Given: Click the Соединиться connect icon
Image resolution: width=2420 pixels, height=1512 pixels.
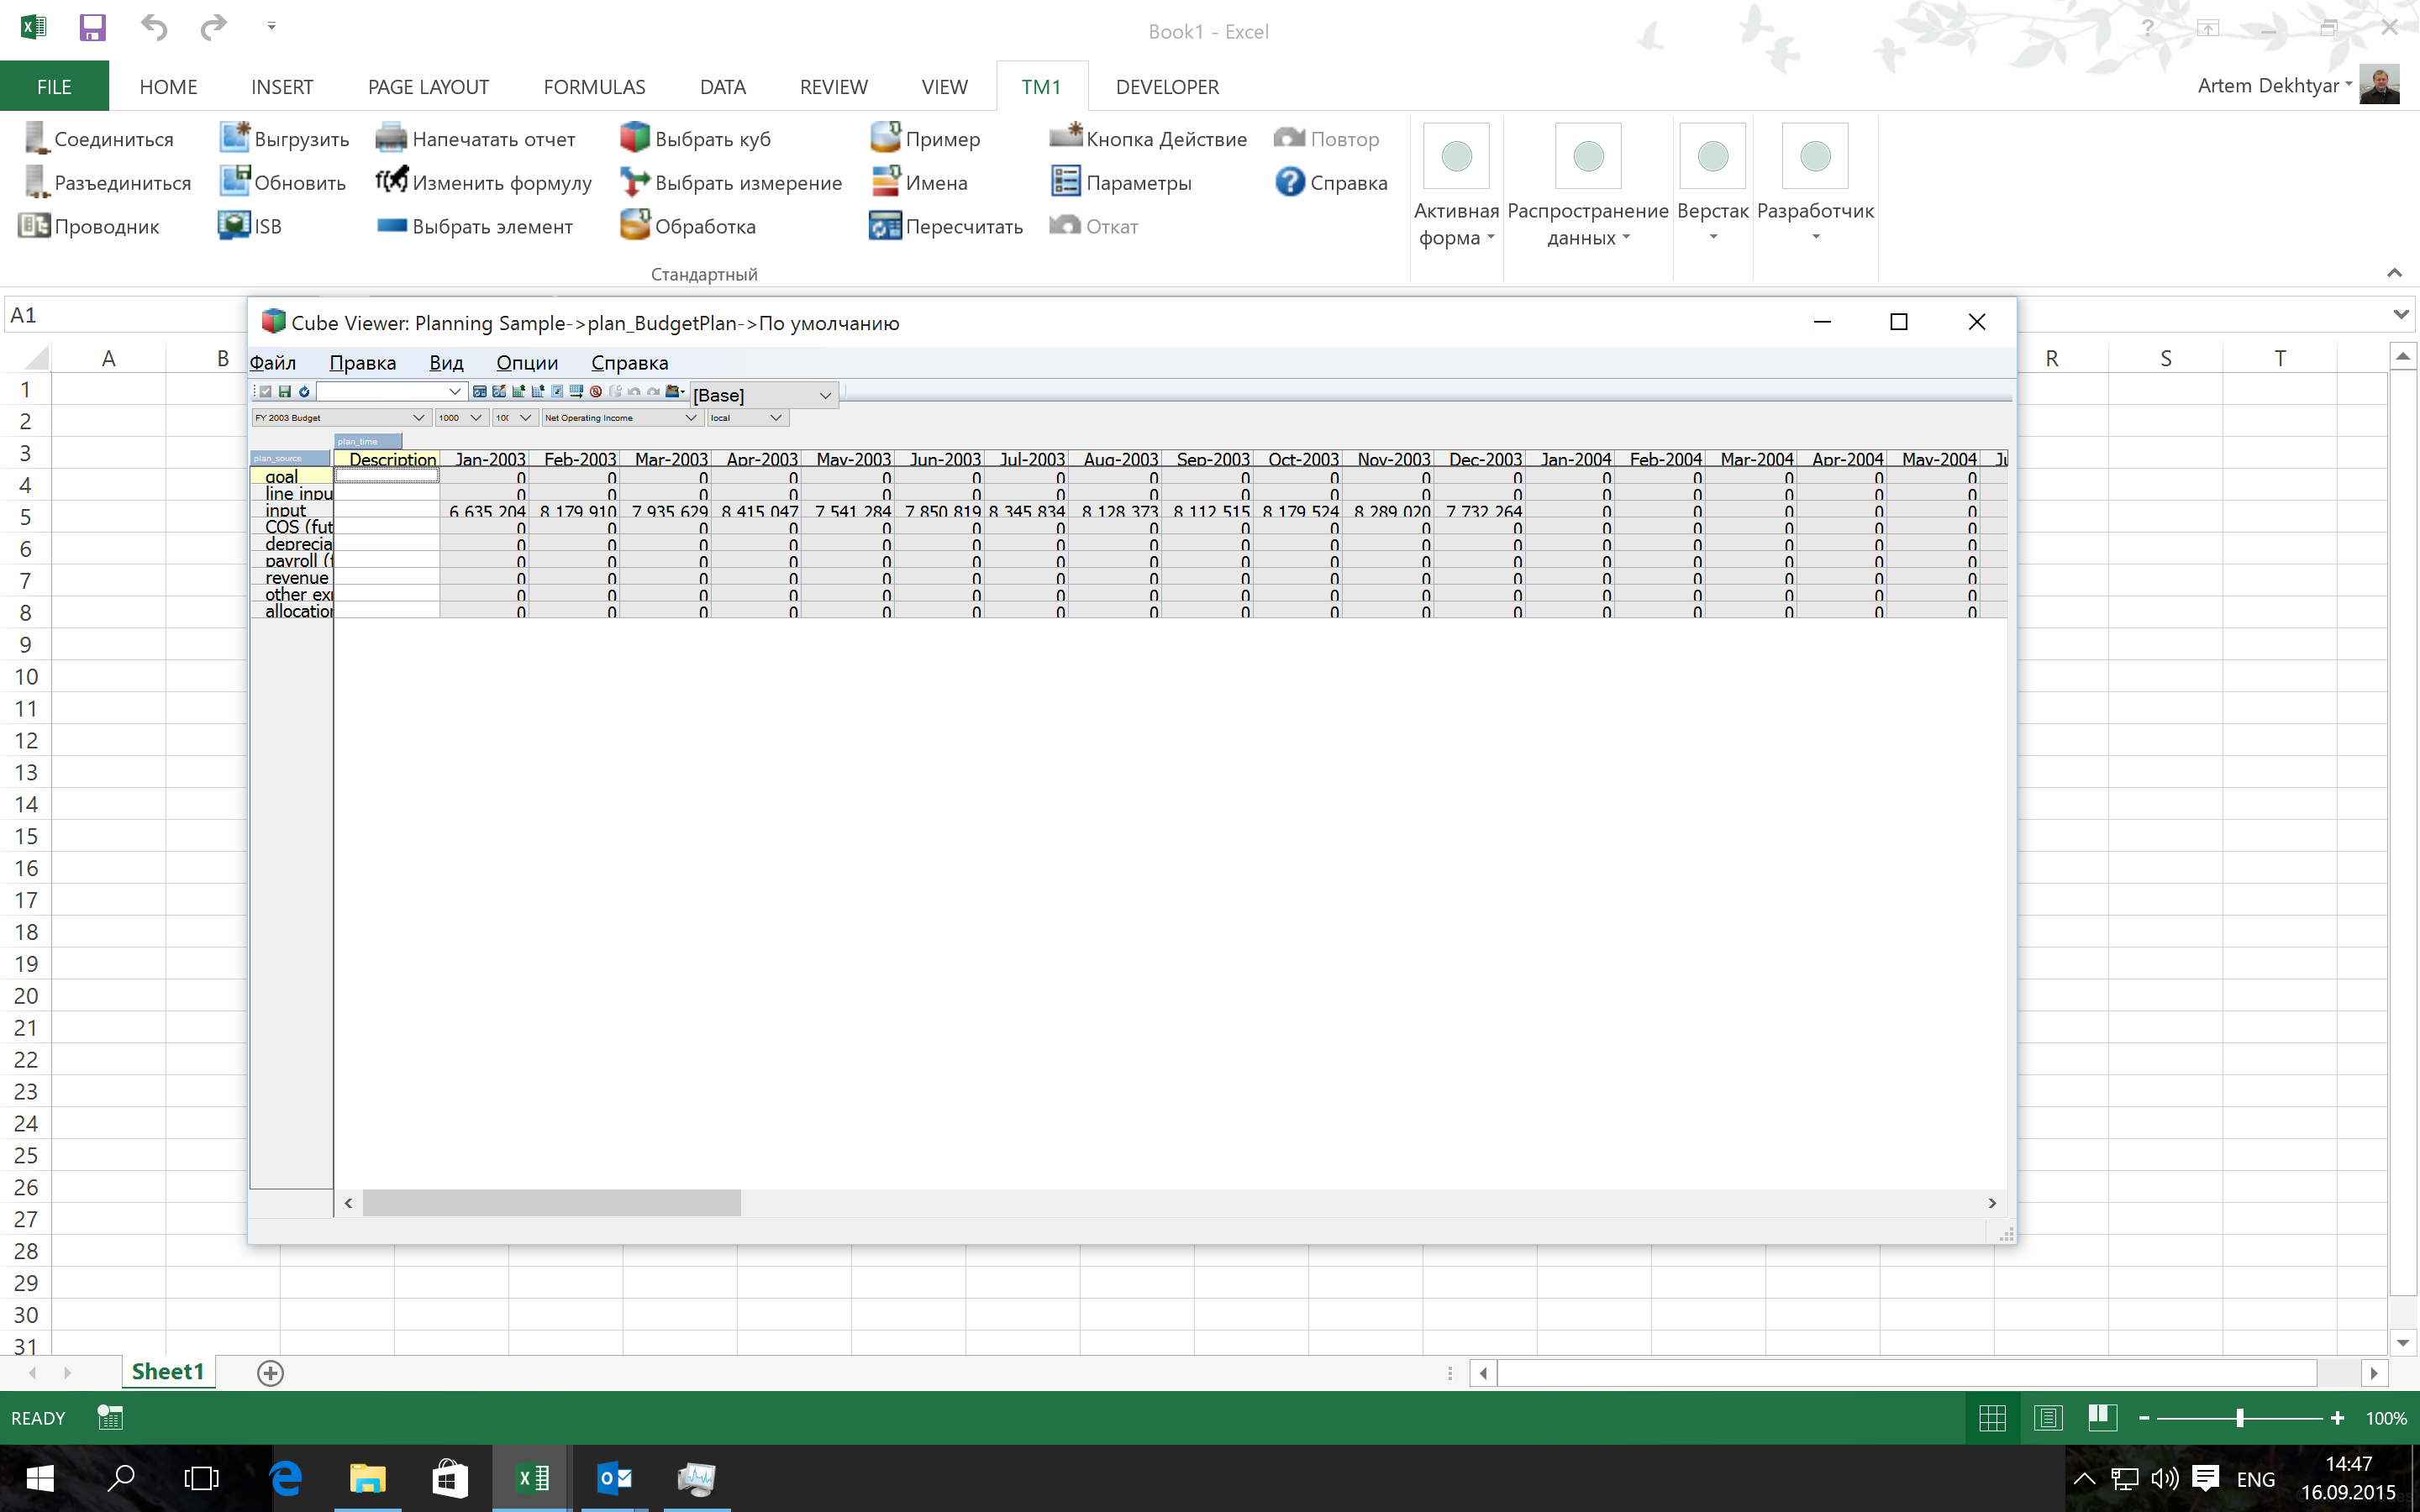Looking at the screenshot, I should coord(36,138).
